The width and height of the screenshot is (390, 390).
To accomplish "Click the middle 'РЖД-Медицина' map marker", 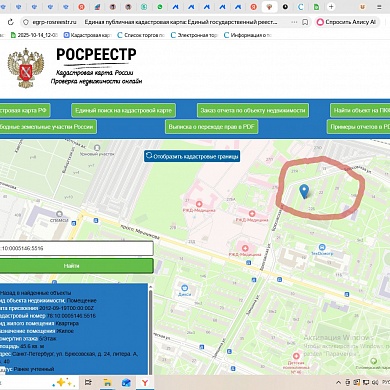I will pyautogui.click(x=252, y=214).
